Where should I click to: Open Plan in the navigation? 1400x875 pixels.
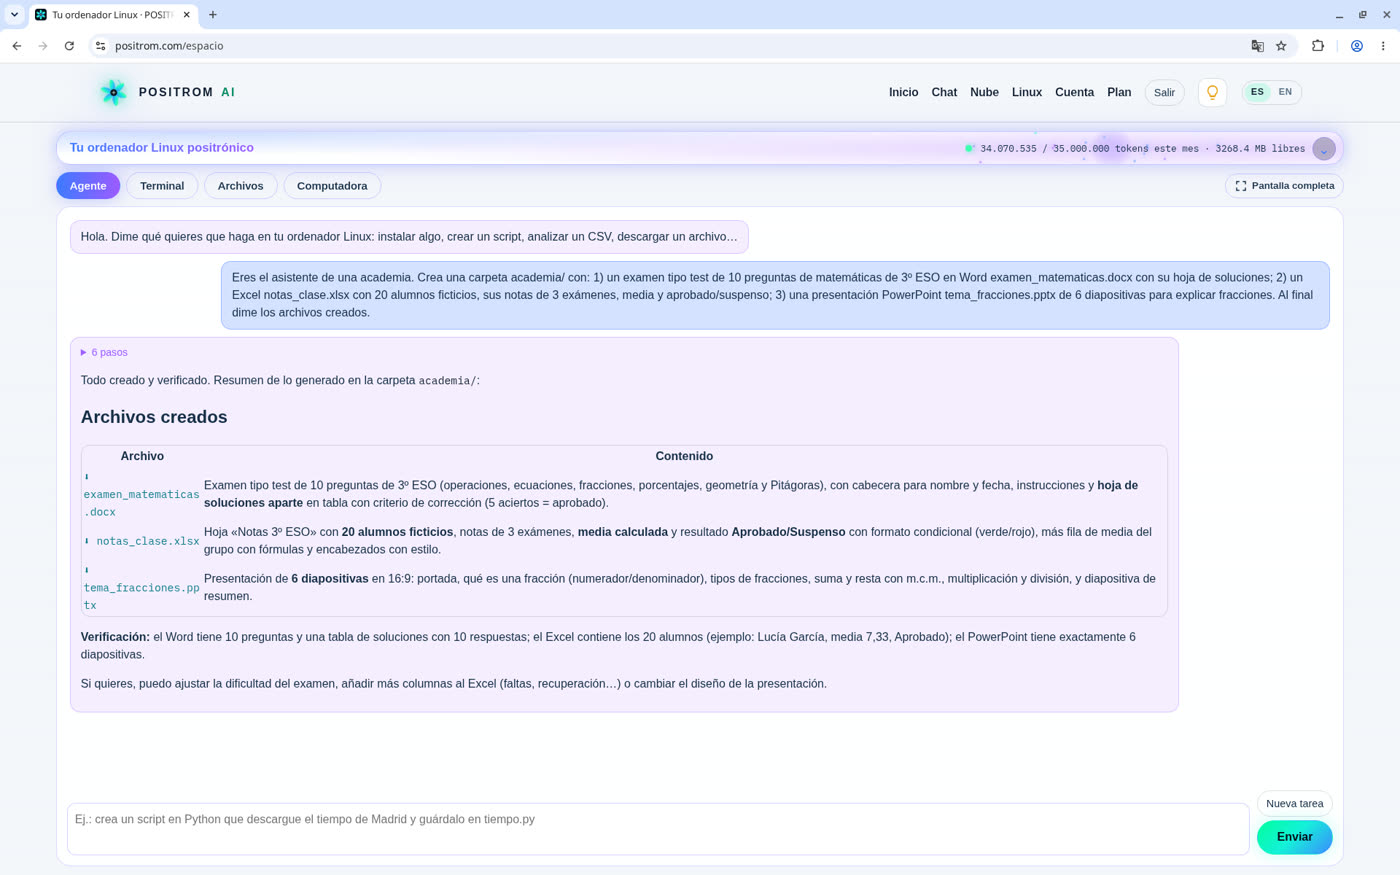coord(1119,92)
